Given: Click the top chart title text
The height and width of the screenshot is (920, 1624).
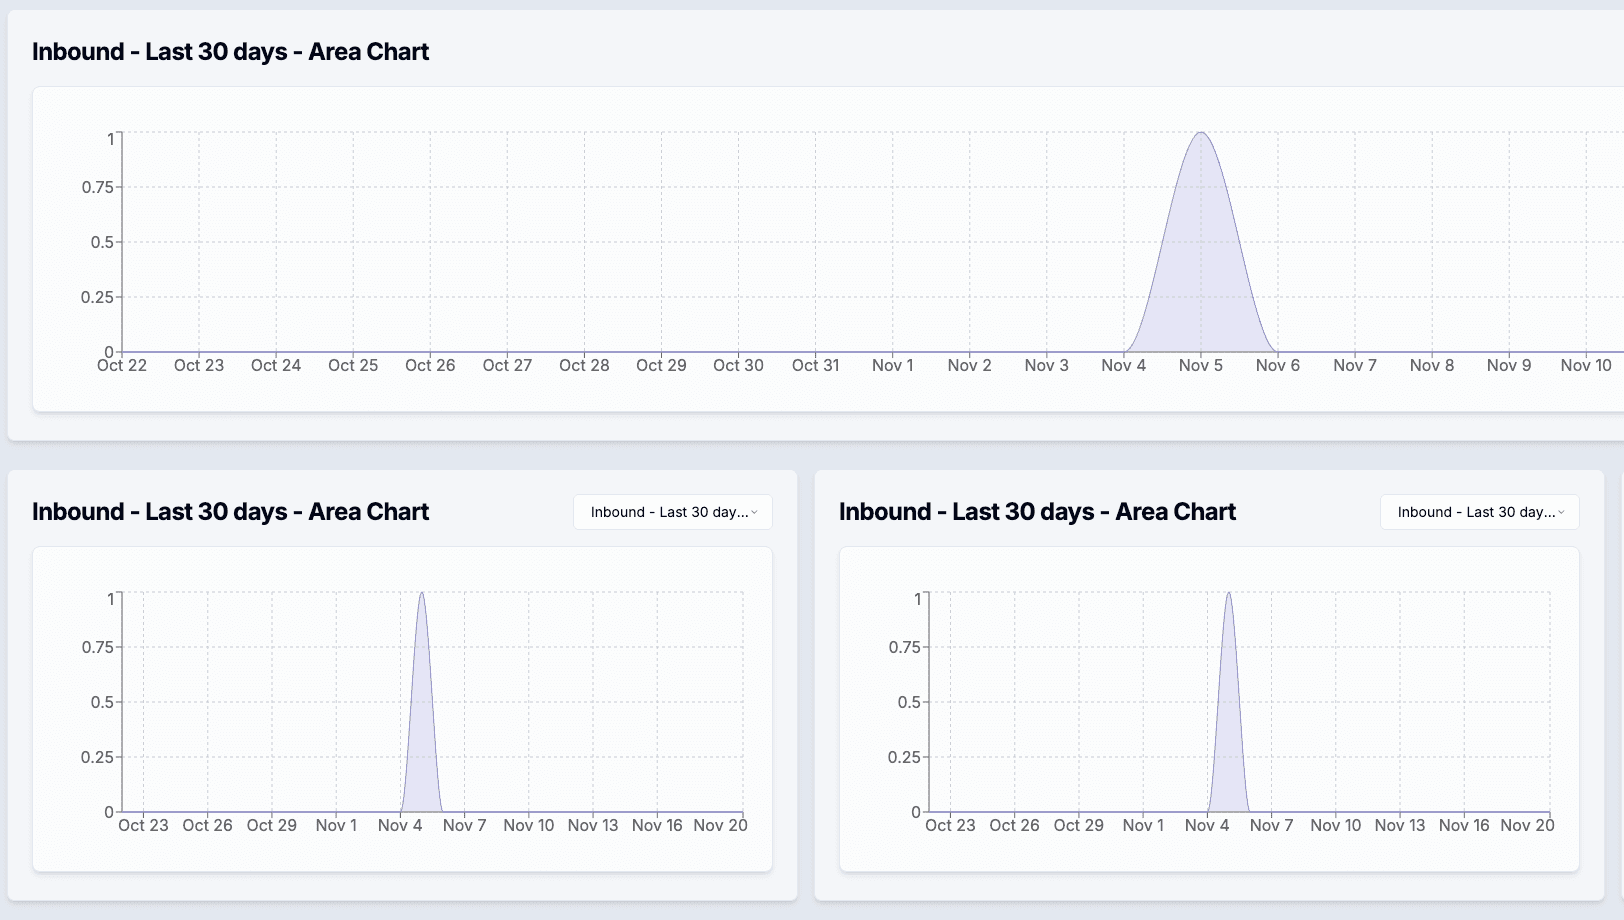Looking at the screenshot, I should tap(231, 51).
